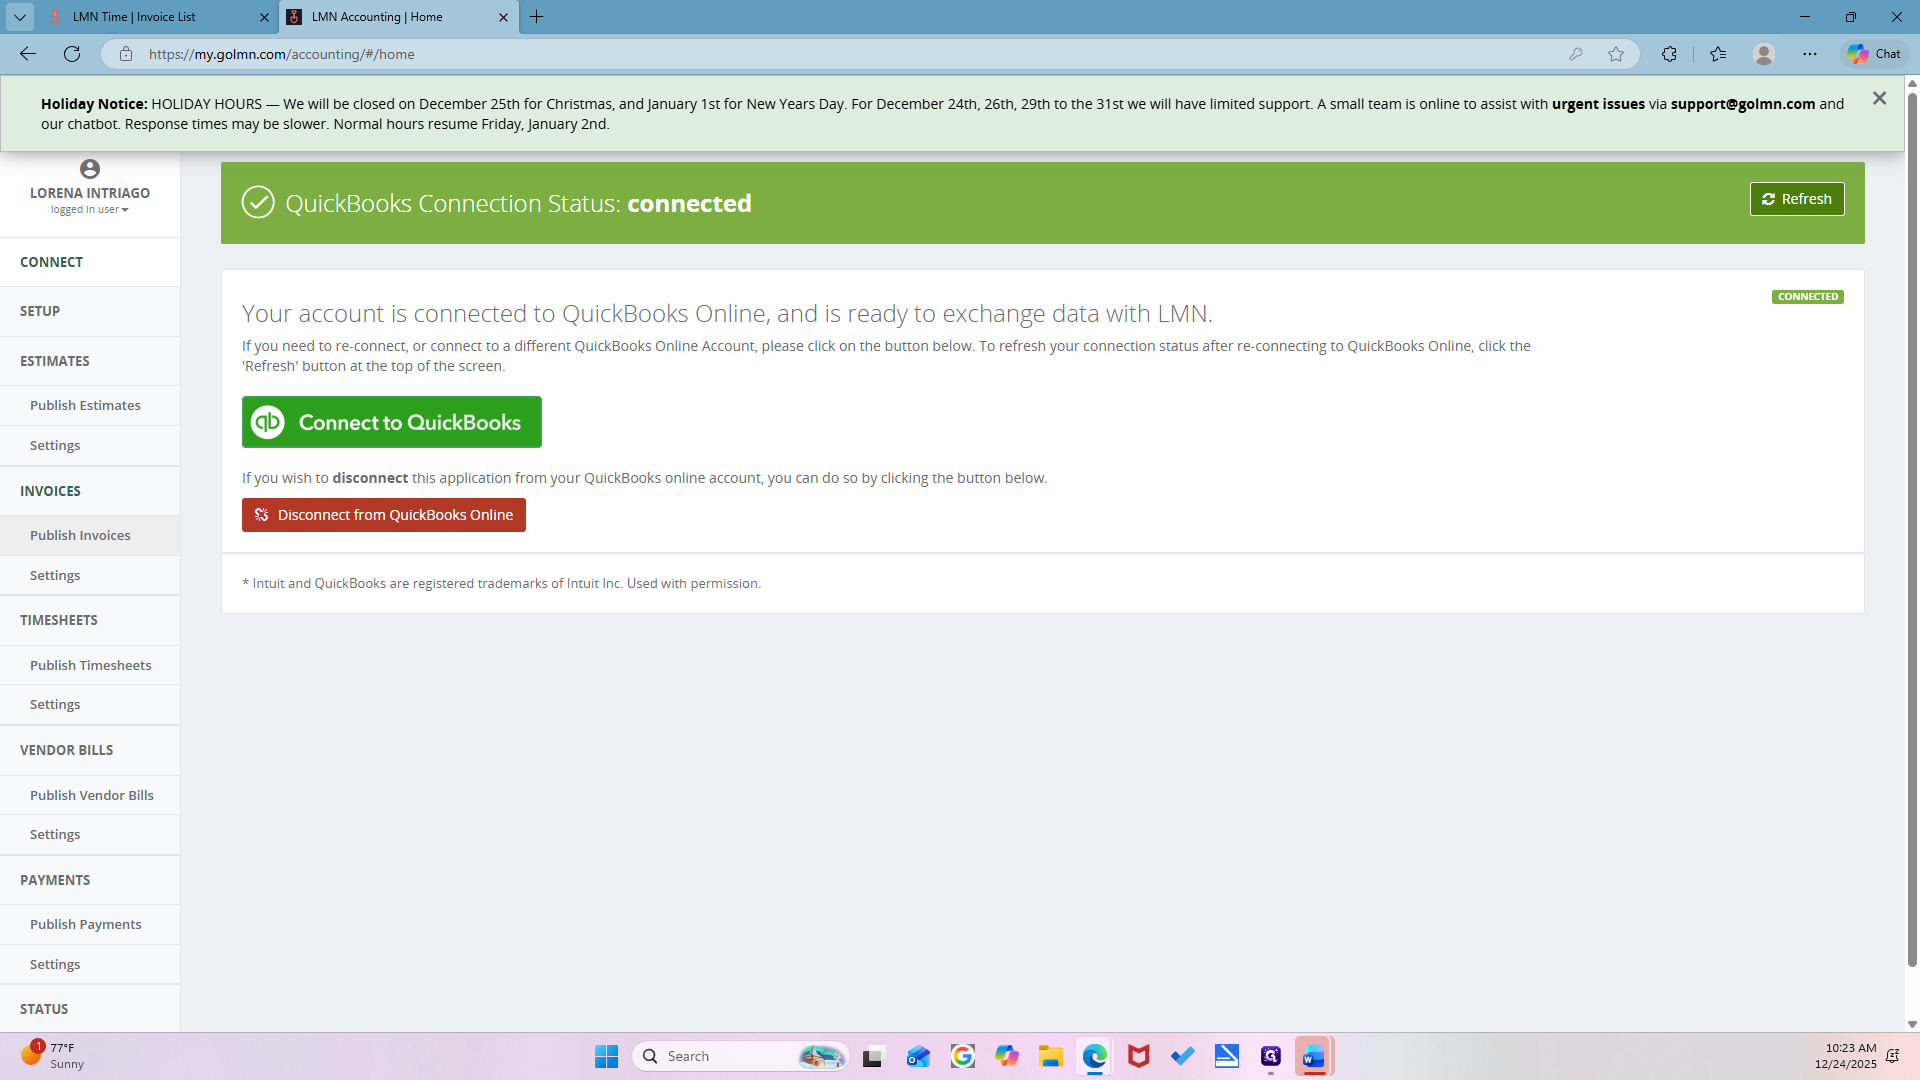Screen dimensions: 1920x1080
Task: Add page to favorites star icon
Action: pos(1616,54)
